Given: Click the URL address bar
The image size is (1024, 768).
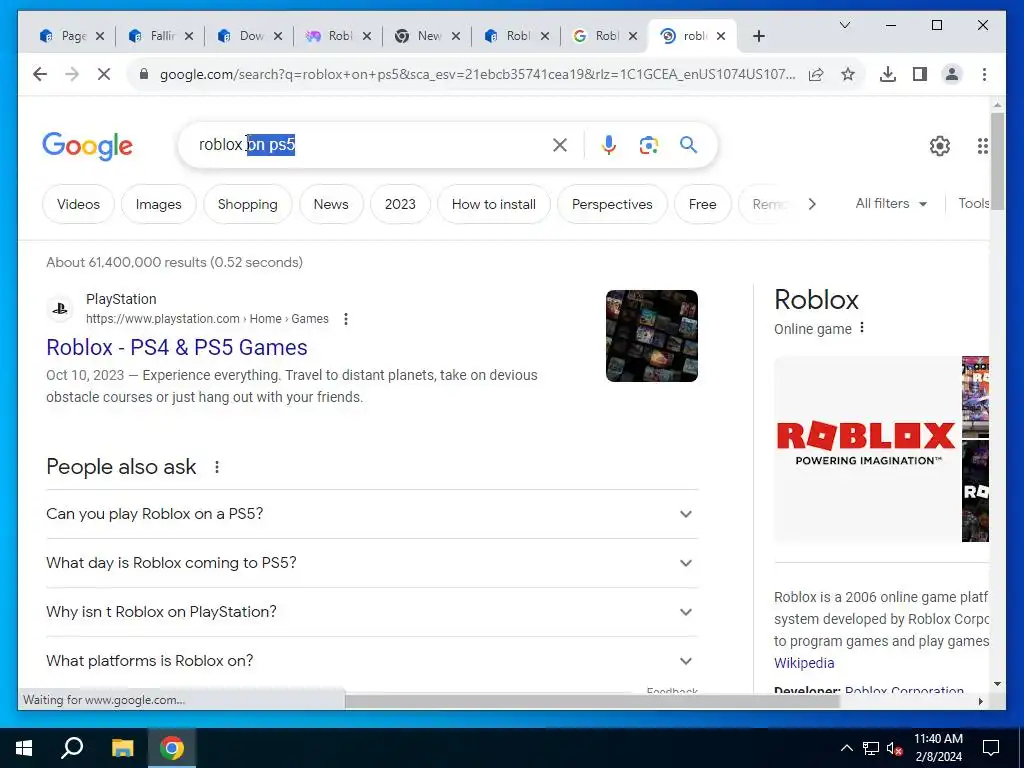Looking at the screenshot, I should (477, 74).
